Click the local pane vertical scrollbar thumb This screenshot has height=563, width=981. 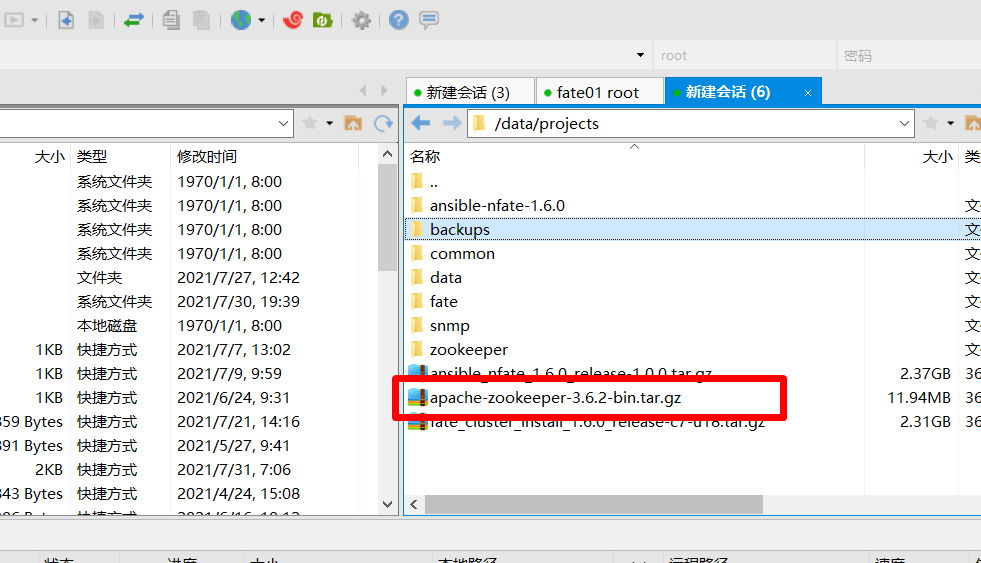pos(387,218)
